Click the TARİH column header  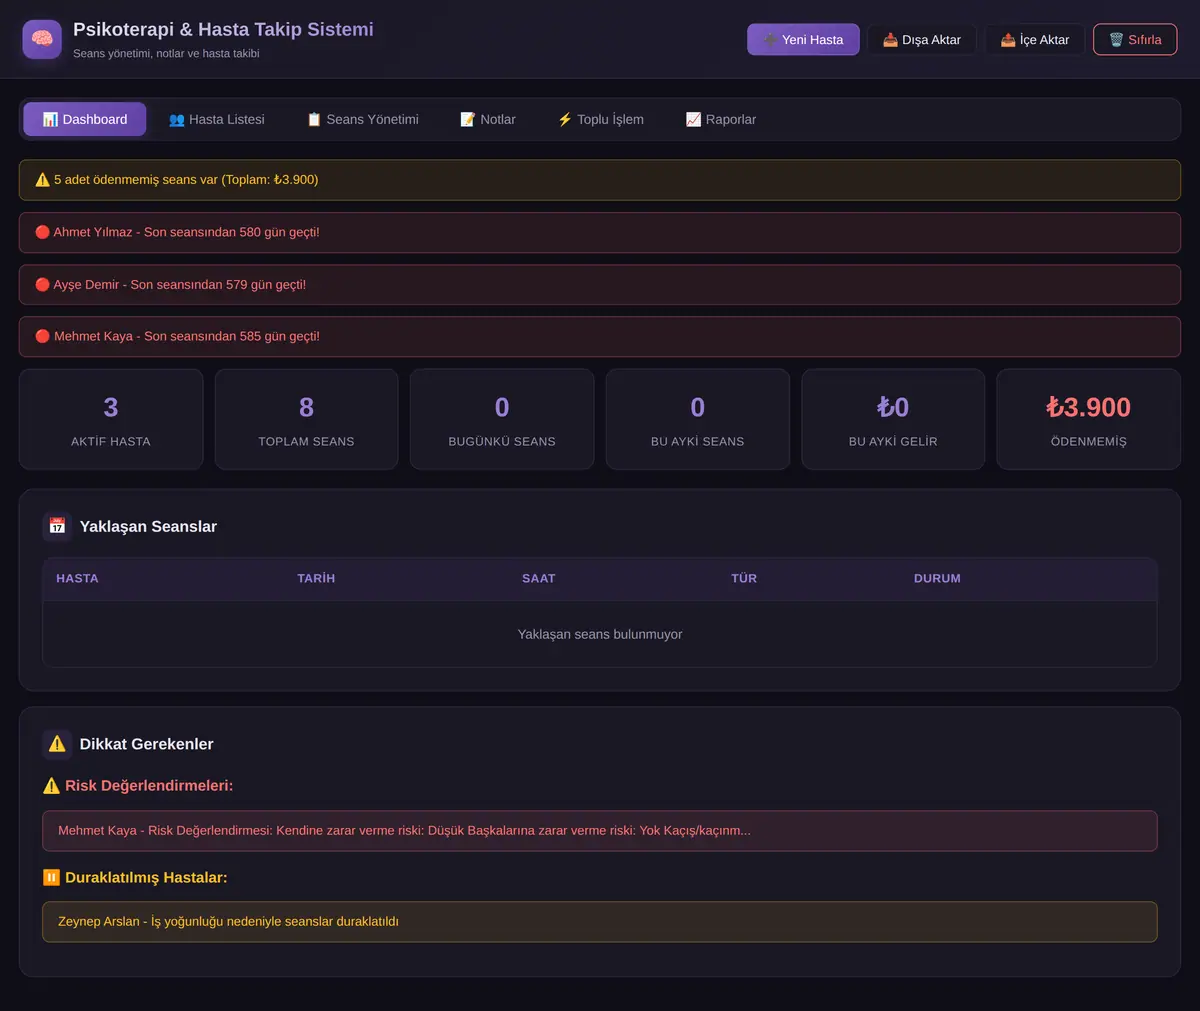point(316,578)
